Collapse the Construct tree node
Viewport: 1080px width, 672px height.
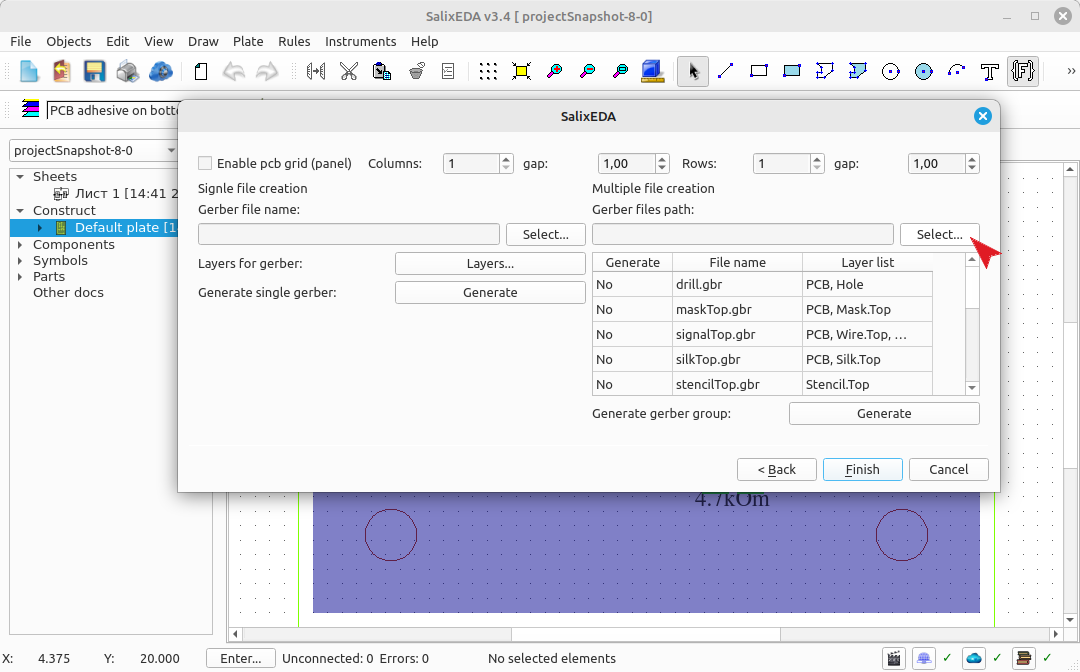[20, 211]
